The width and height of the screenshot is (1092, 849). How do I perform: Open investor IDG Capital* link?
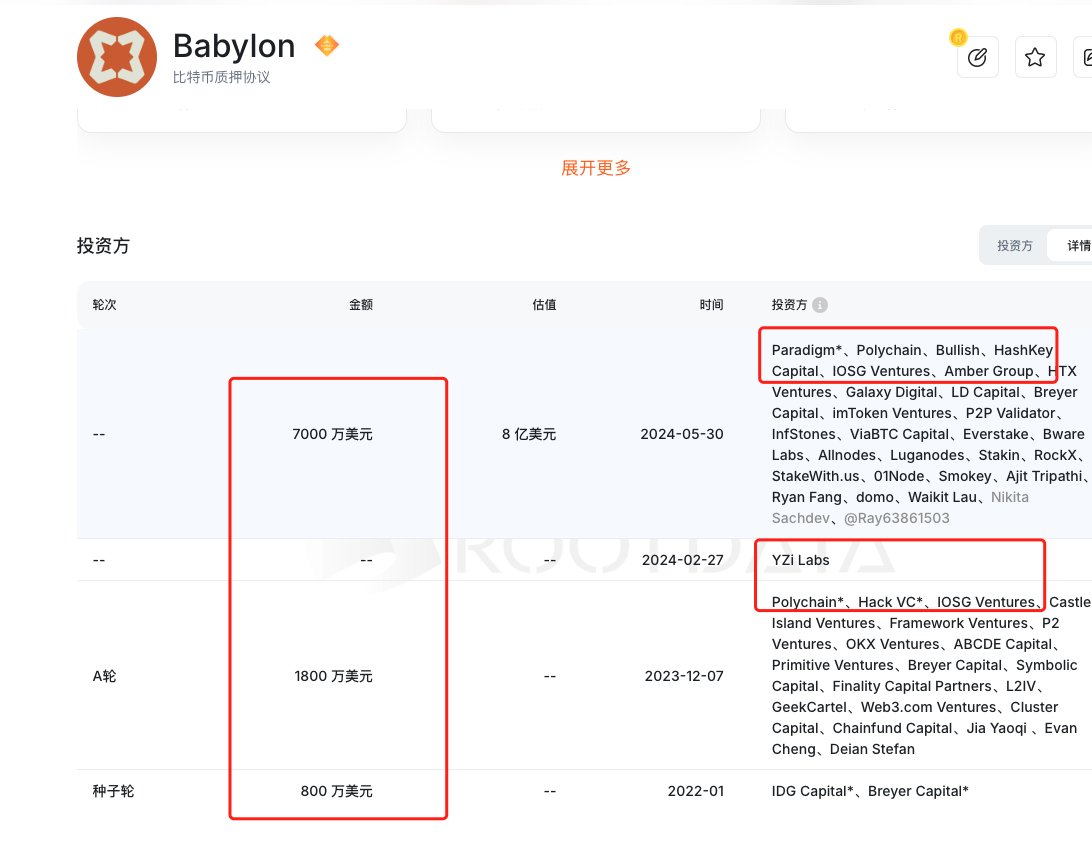click(812, 791)
